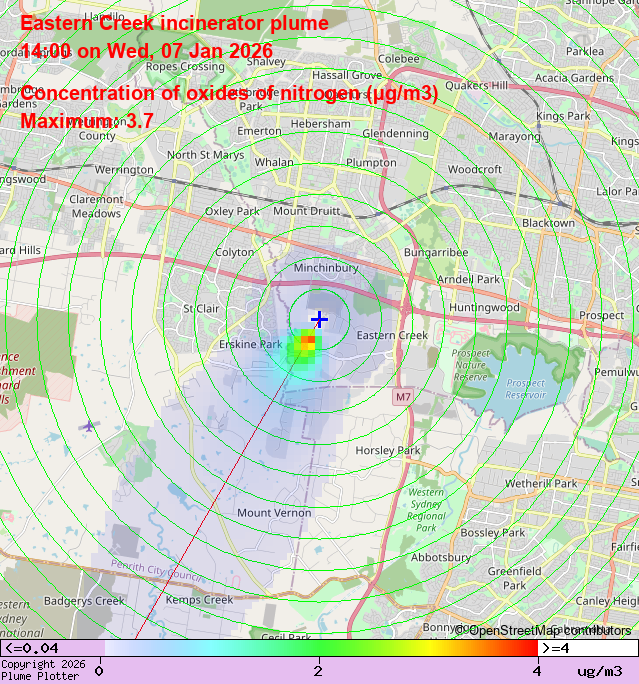639x684 pixels.
Task: Click the OpenStreetMap contributors attribution
Action: tap(545, 630)
